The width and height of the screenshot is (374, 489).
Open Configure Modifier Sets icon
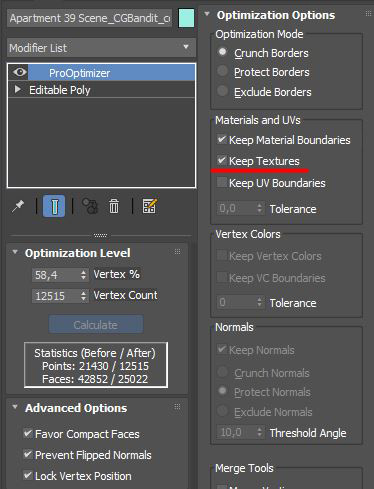coord(149,206)
